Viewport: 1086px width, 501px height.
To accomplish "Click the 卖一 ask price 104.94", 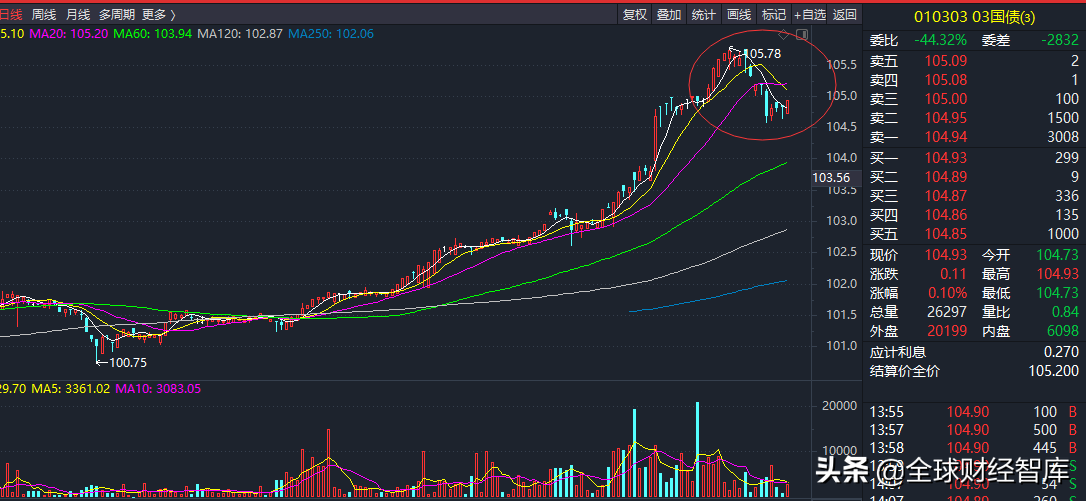I will [946, 137].
